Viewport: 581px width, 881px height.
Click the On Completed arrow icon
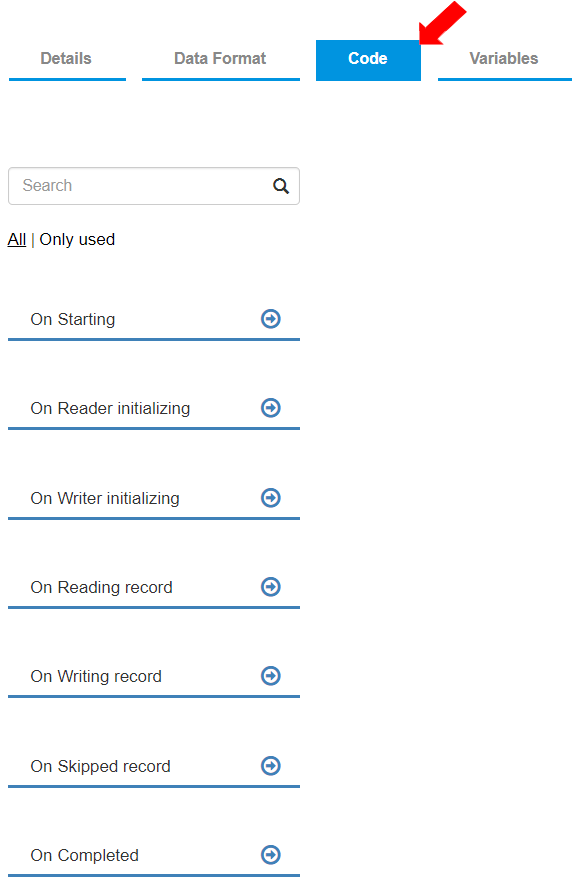pyautogui.click(x=270, y=855)
